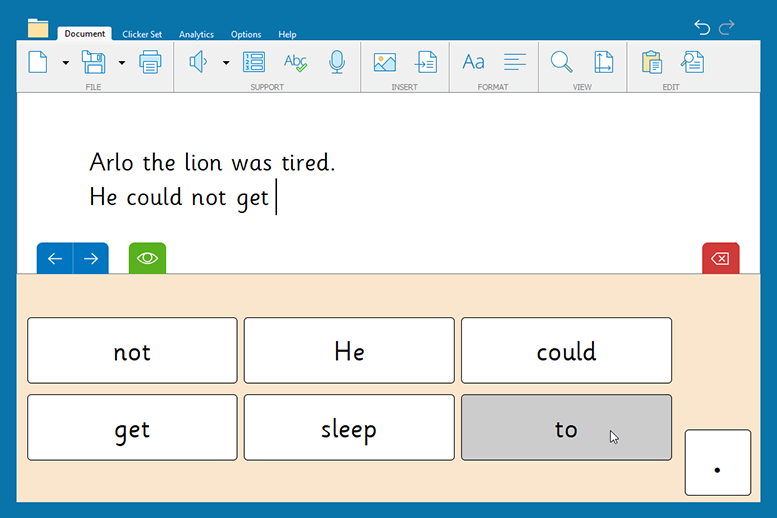Click the red delete word button

click(x=720, y=259)
